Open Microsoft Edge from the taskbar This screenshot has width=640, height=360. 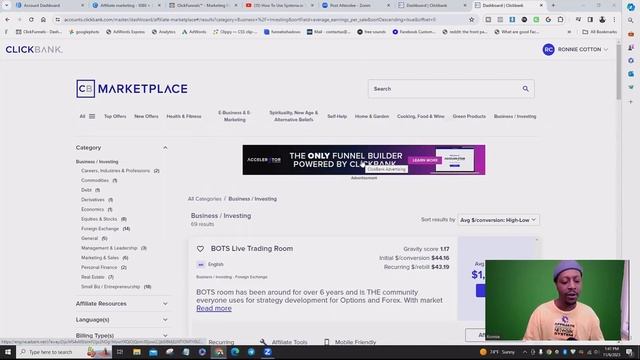click(x=235, y=352)
